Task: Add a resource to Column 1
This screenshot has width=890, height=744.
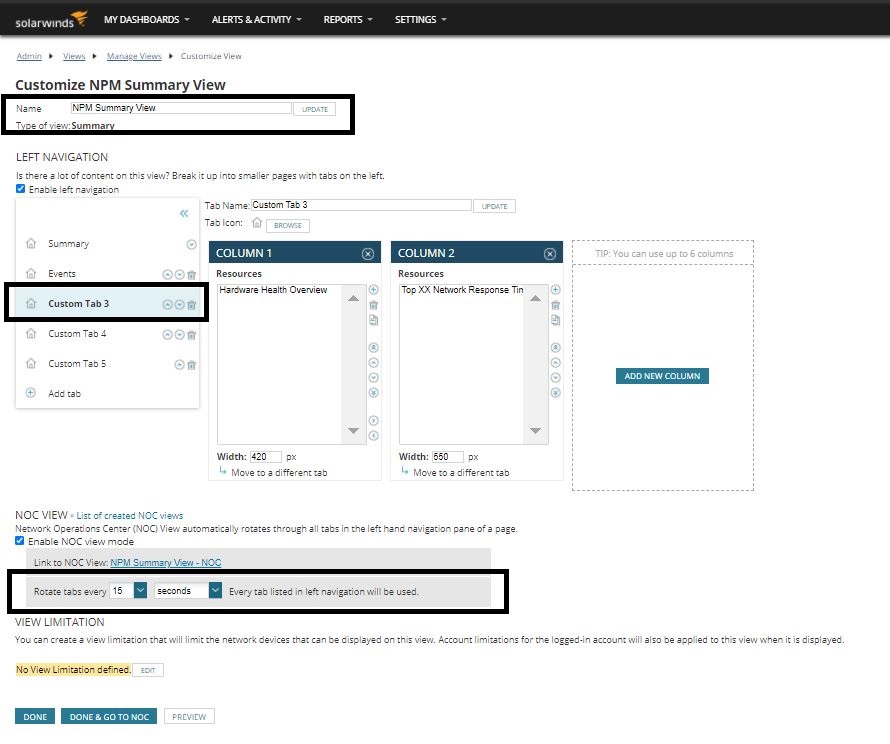Action: tap(374, 290)
